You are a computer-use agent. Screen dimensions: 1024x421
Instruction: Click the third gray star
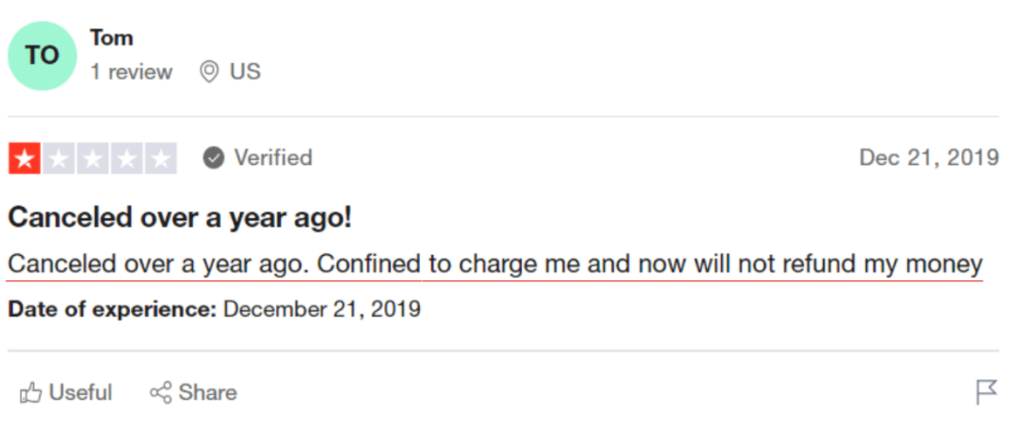click(93, 159)
